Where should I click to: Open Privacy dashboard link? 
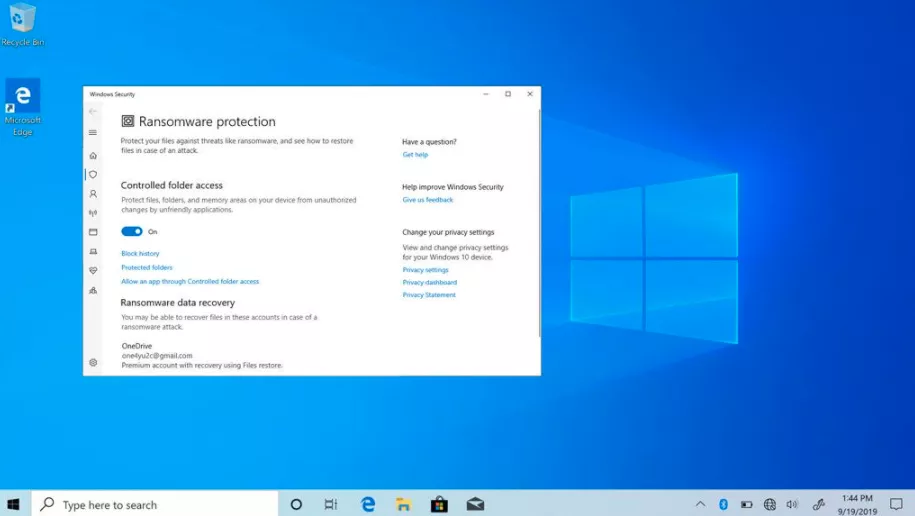coord(429,283)
